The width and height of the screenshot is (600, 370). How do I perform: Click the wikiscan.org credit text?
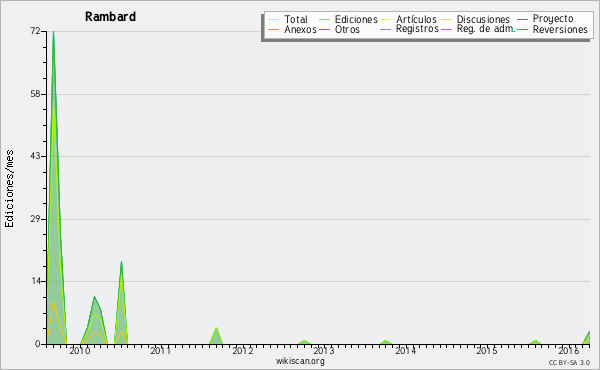coord(300,361)
